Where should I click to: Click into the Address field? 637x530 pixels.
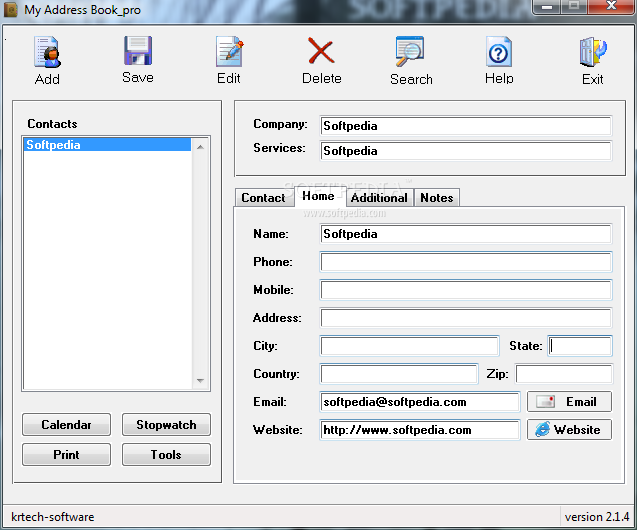point(466,318)
